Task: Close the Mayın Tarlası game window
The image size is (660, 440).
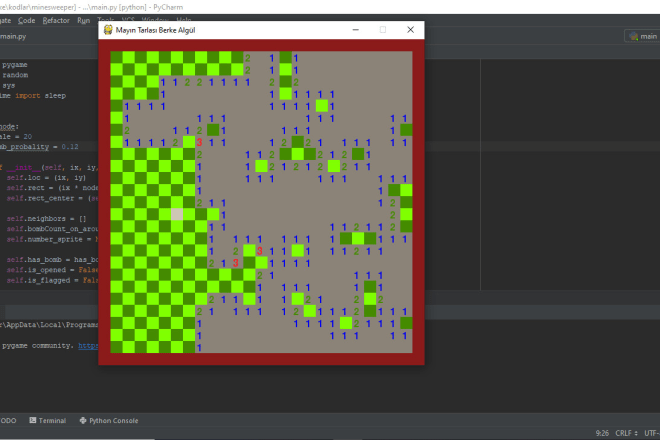Action: [410, 30]
